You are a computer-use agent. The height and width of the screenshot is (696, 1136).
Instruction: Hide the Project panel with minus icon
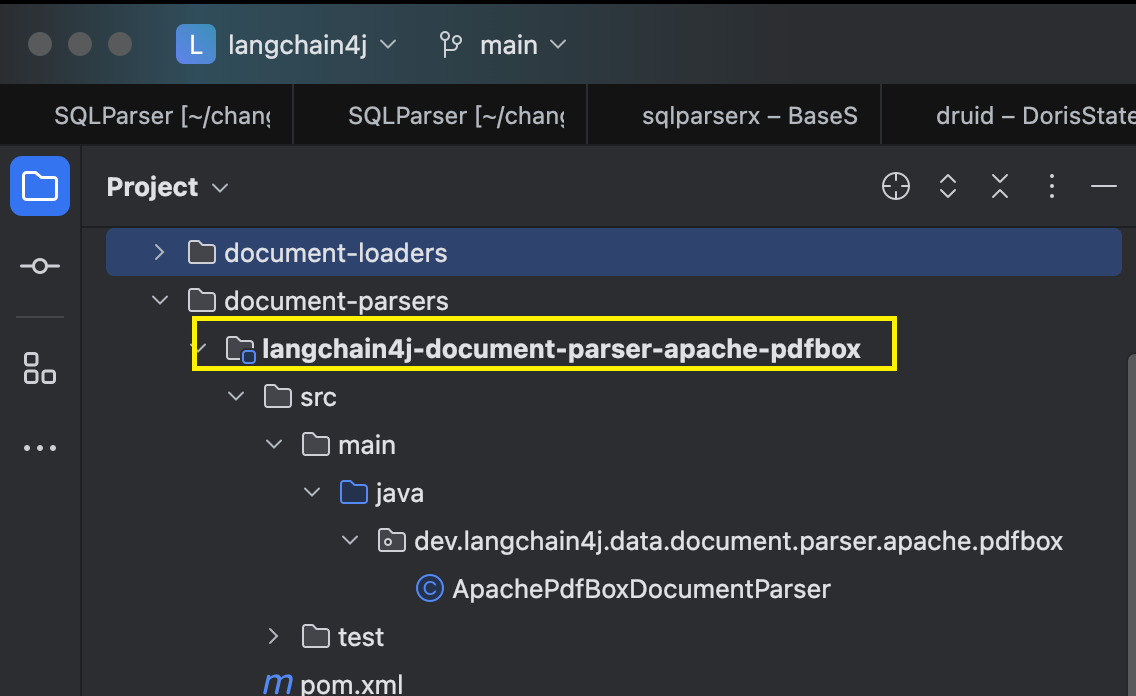[x=1103, y=186]
